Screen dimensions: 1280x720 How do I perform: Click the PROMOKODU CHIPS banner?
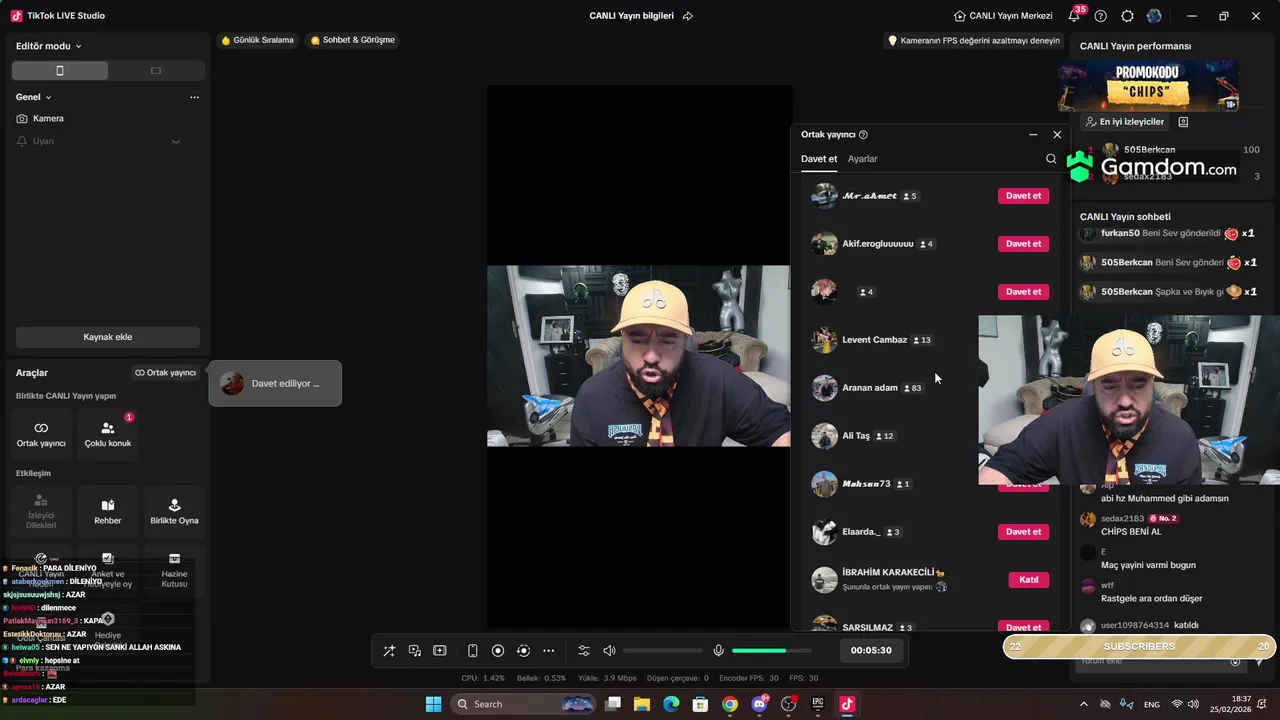1148,85
